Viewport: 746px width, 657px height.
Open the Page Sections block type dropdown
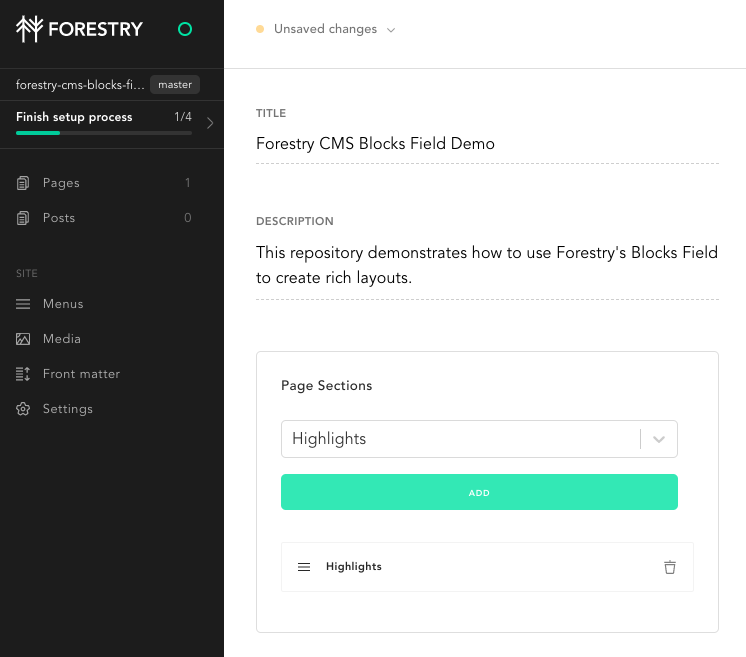point(659,439)
